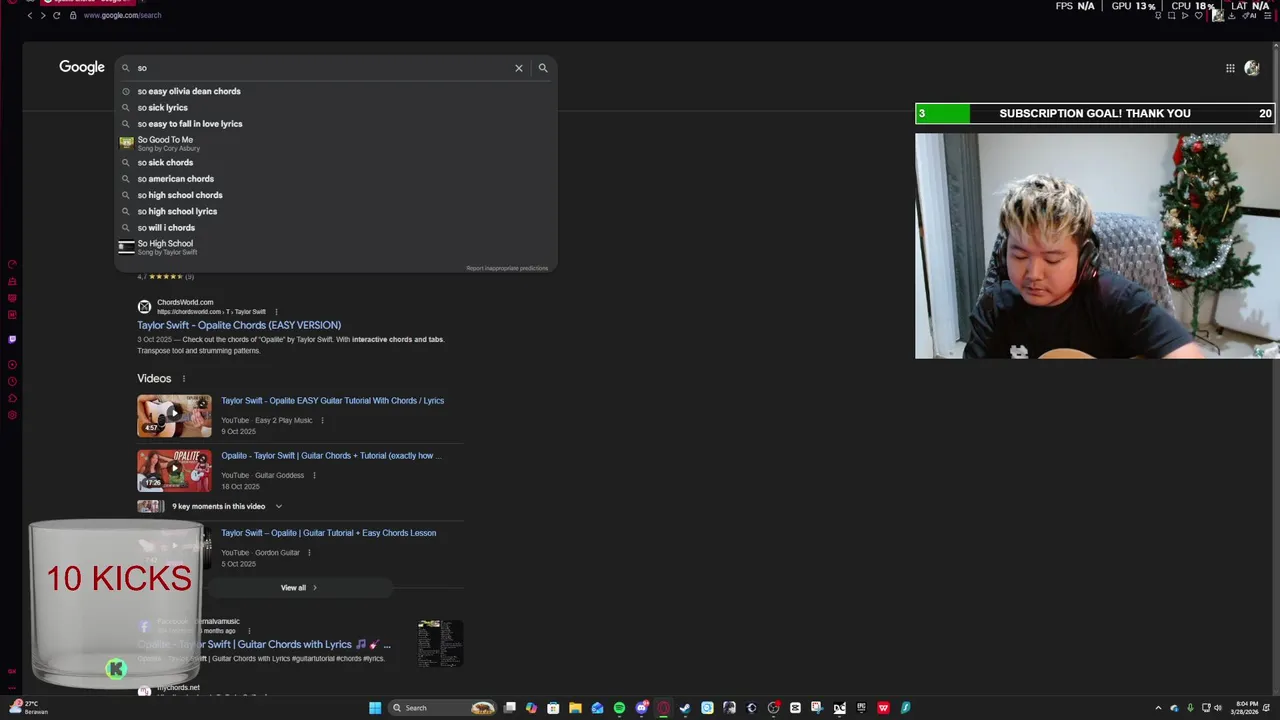Screen dimensions: 1280x720
Task: Click the 'View all' videos button
Action: [299, 588]
